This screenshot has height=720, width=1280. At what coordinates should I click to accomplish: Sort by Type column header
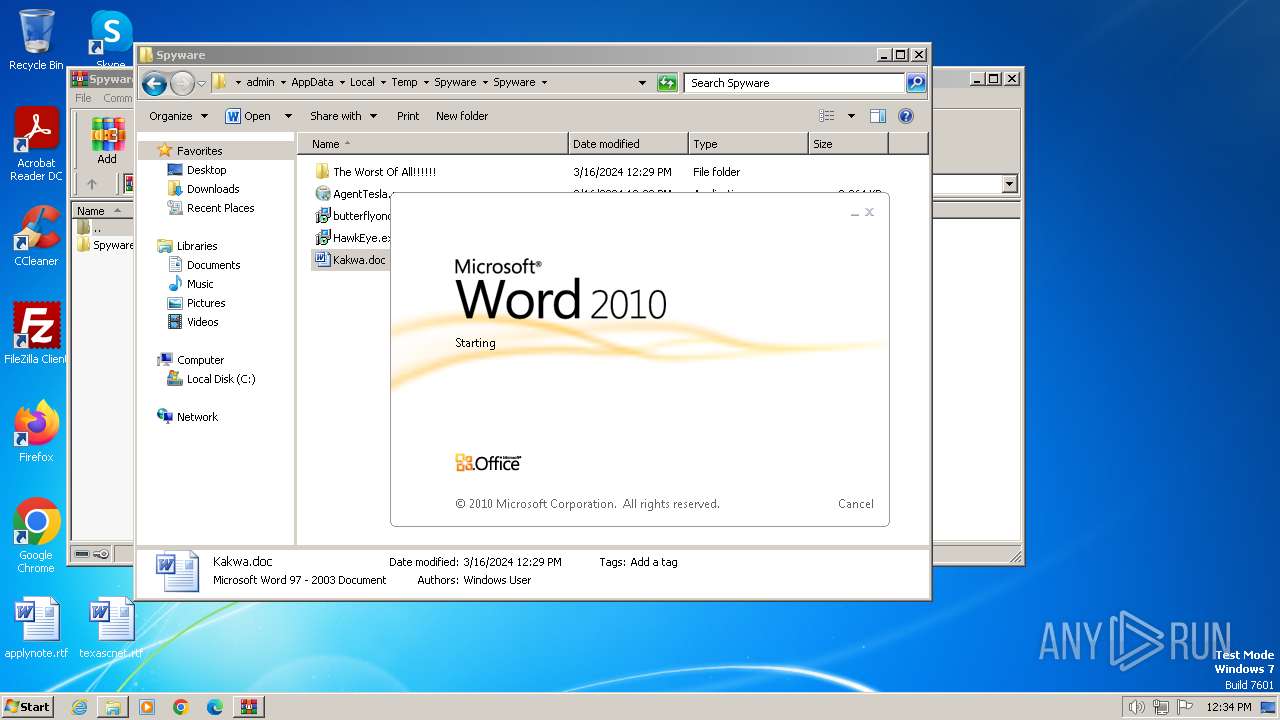pyautogui.click(x=748, y=144)
